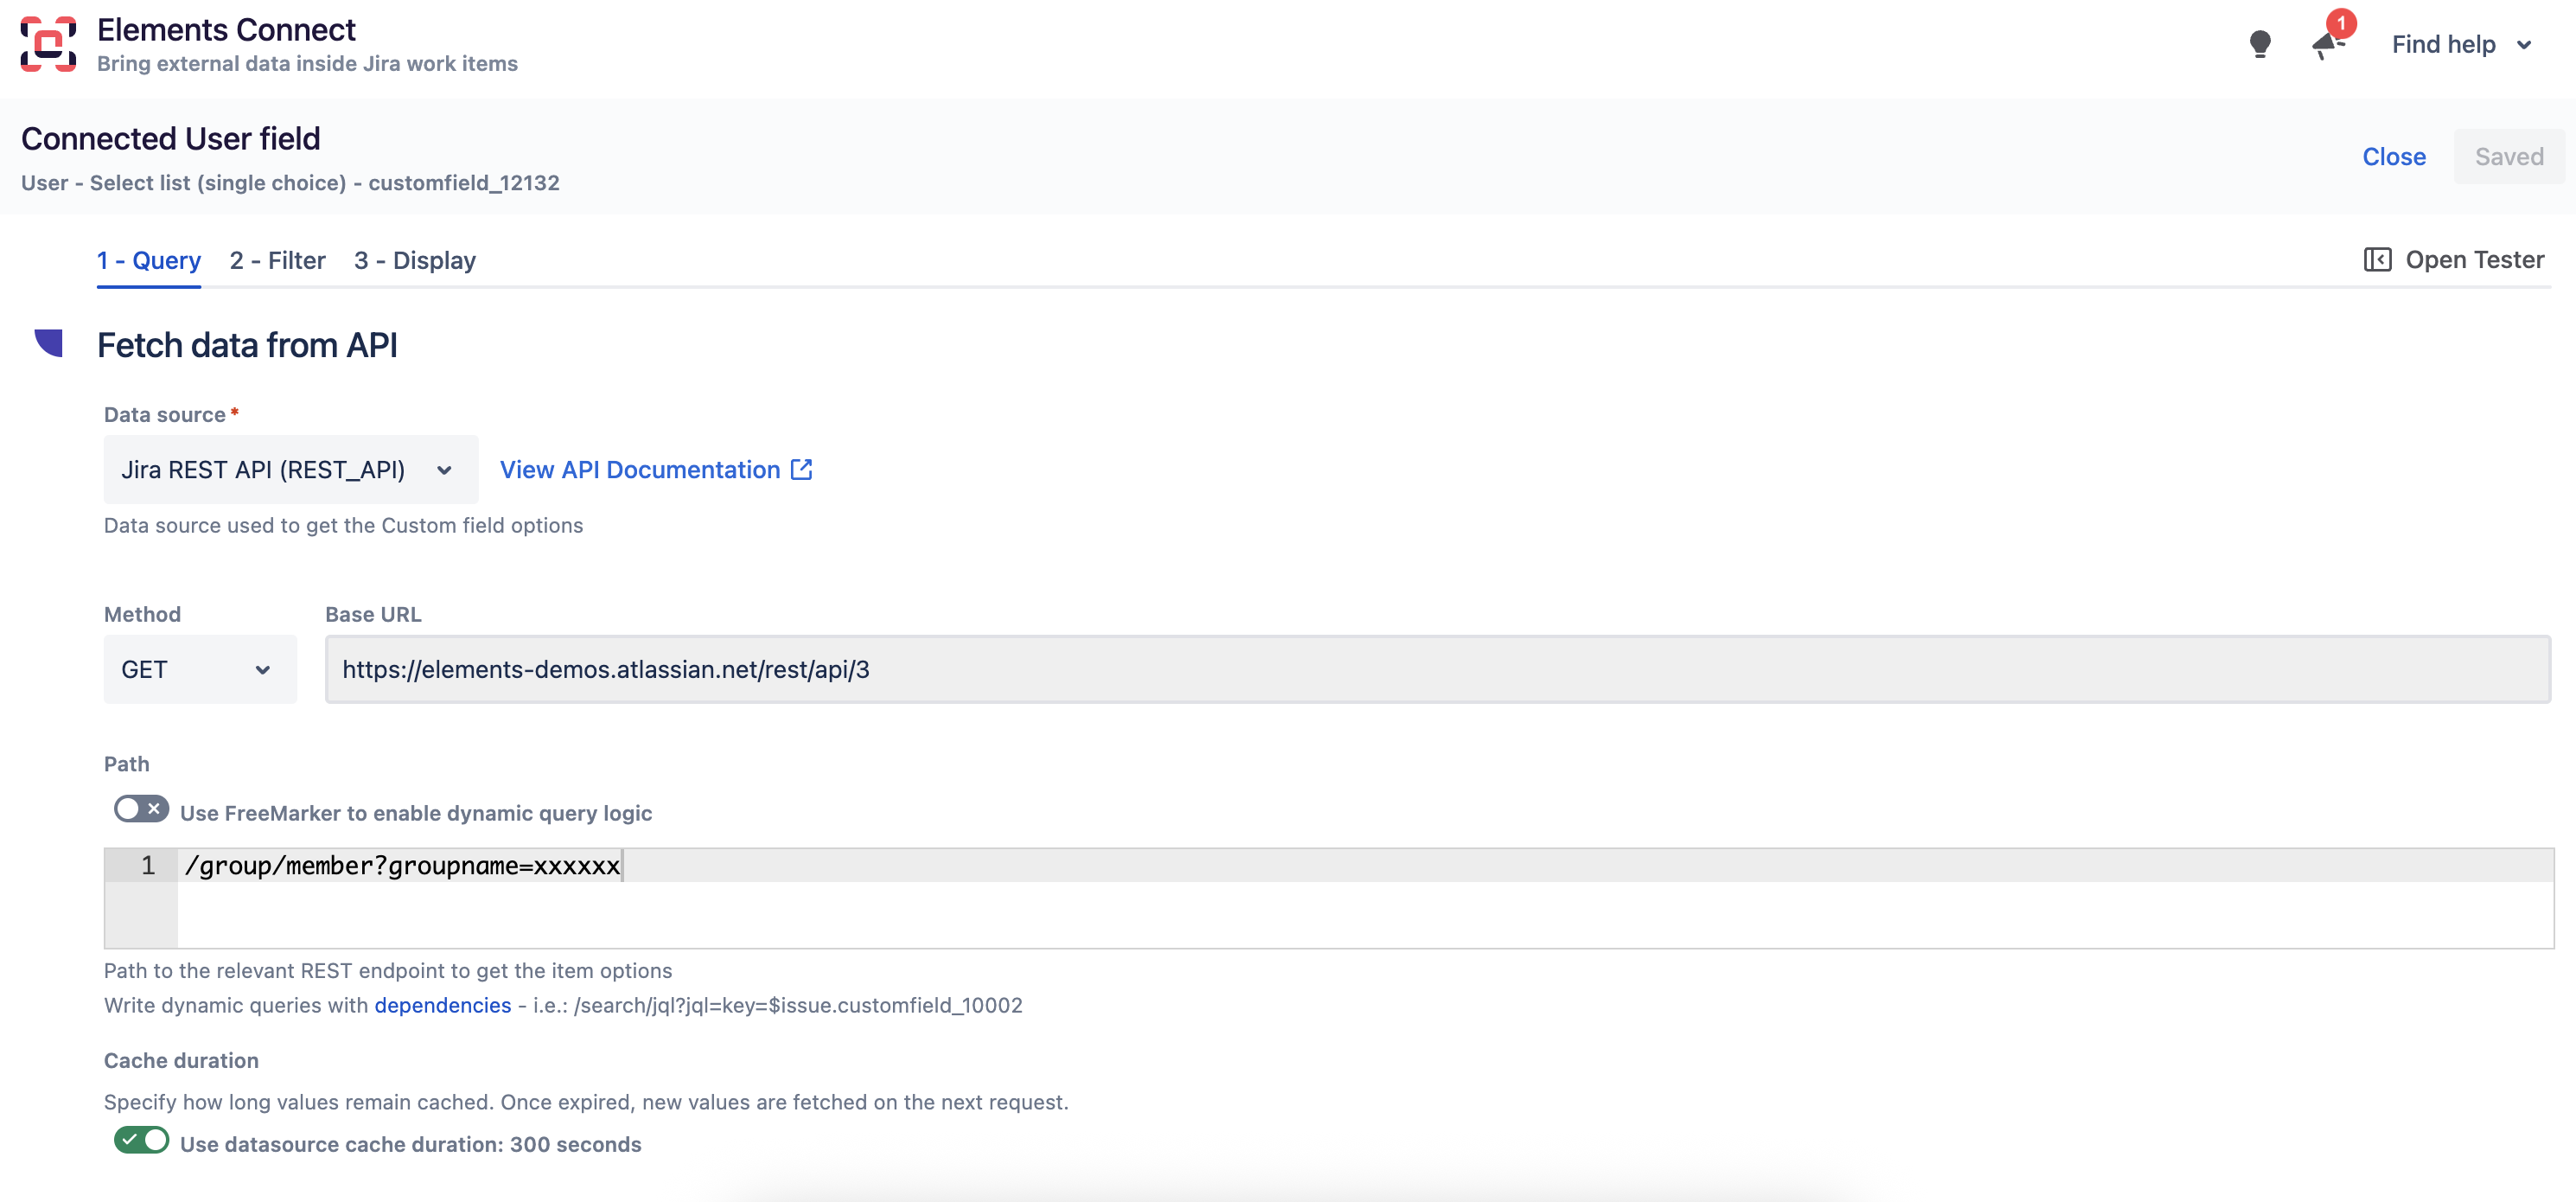This screenshot has width=2576, height=1202.
Task: Open the dependencies documentation link
Action: (443, 1005)
